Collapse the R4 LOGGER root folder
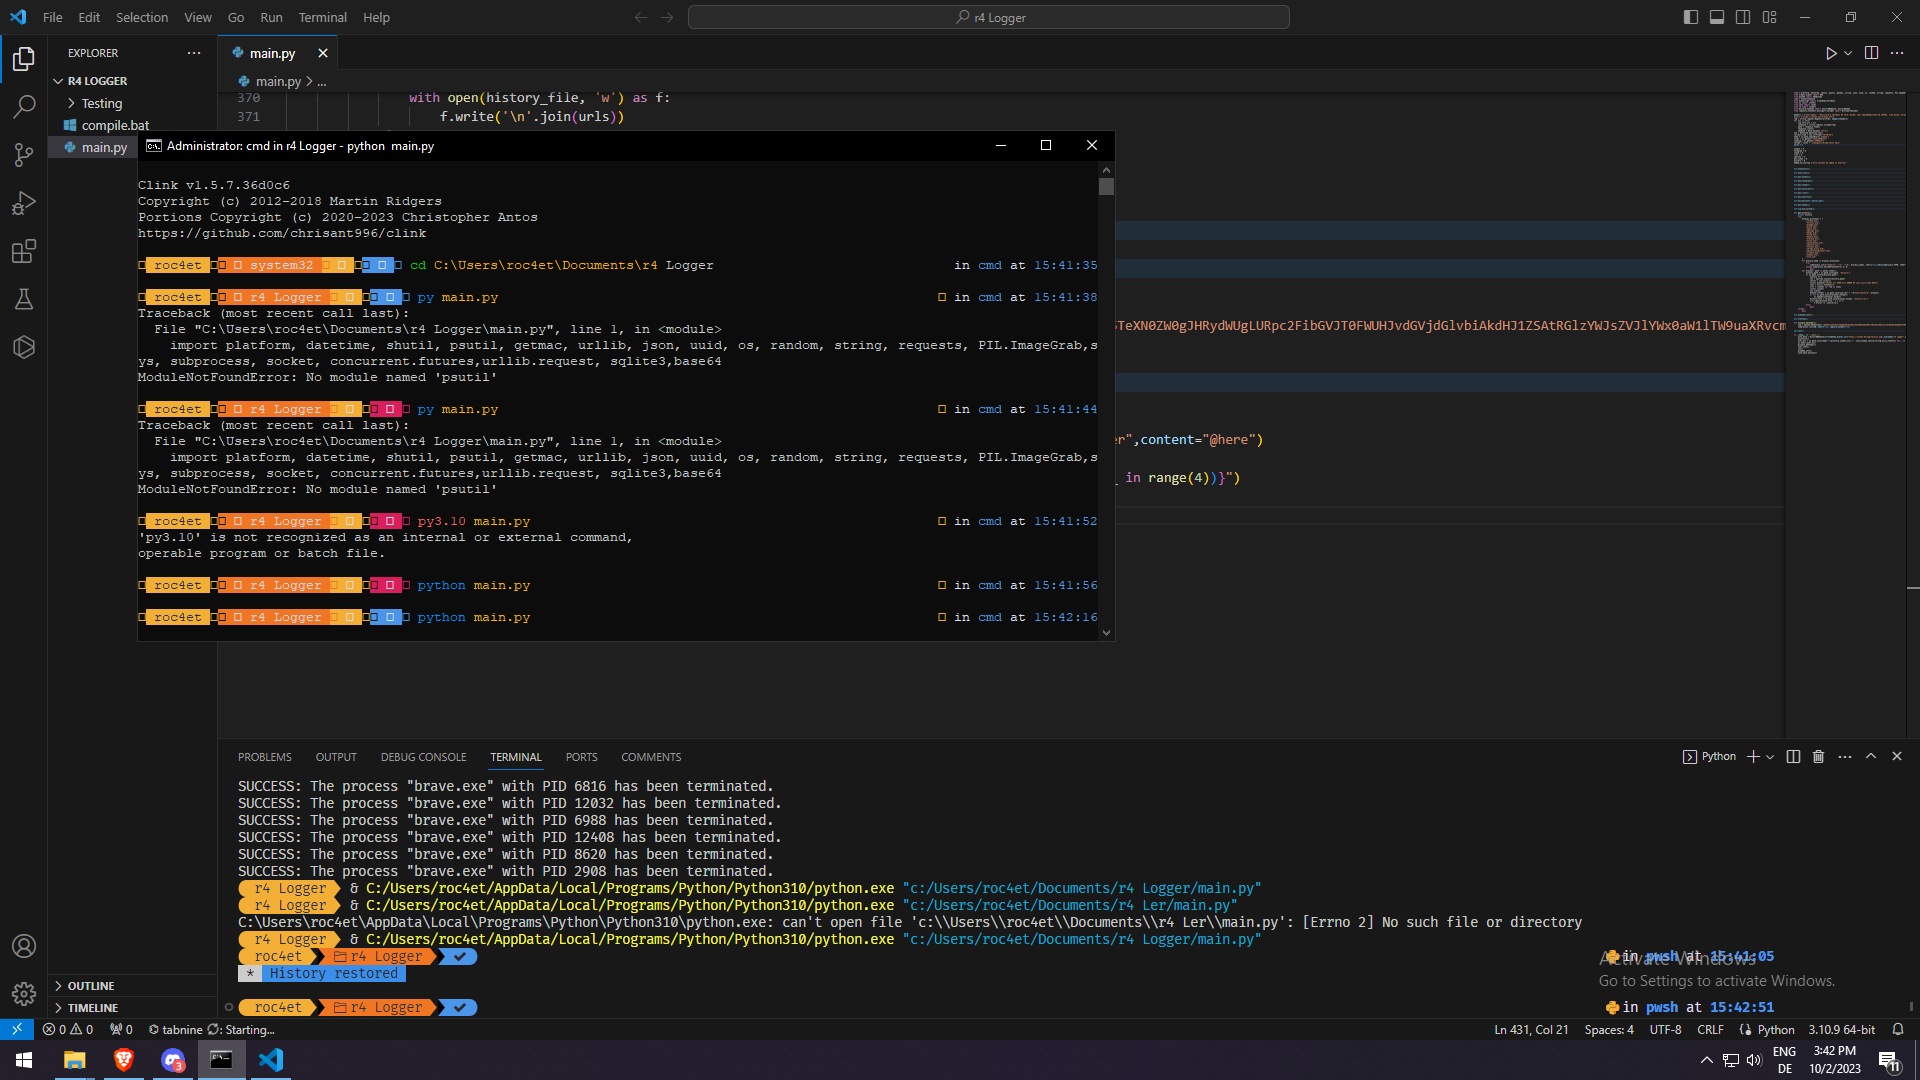The height and width of the screenshot is (1080, 1920). click(x=97, y=81)
